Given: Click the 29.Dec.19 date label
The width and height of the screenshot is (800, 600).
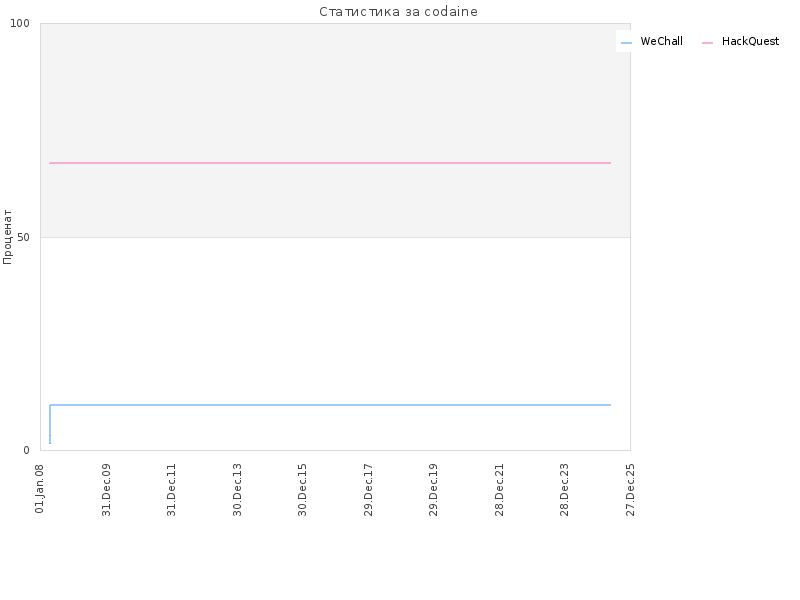Looking at the screenshot, I should [x=433, y=490].
